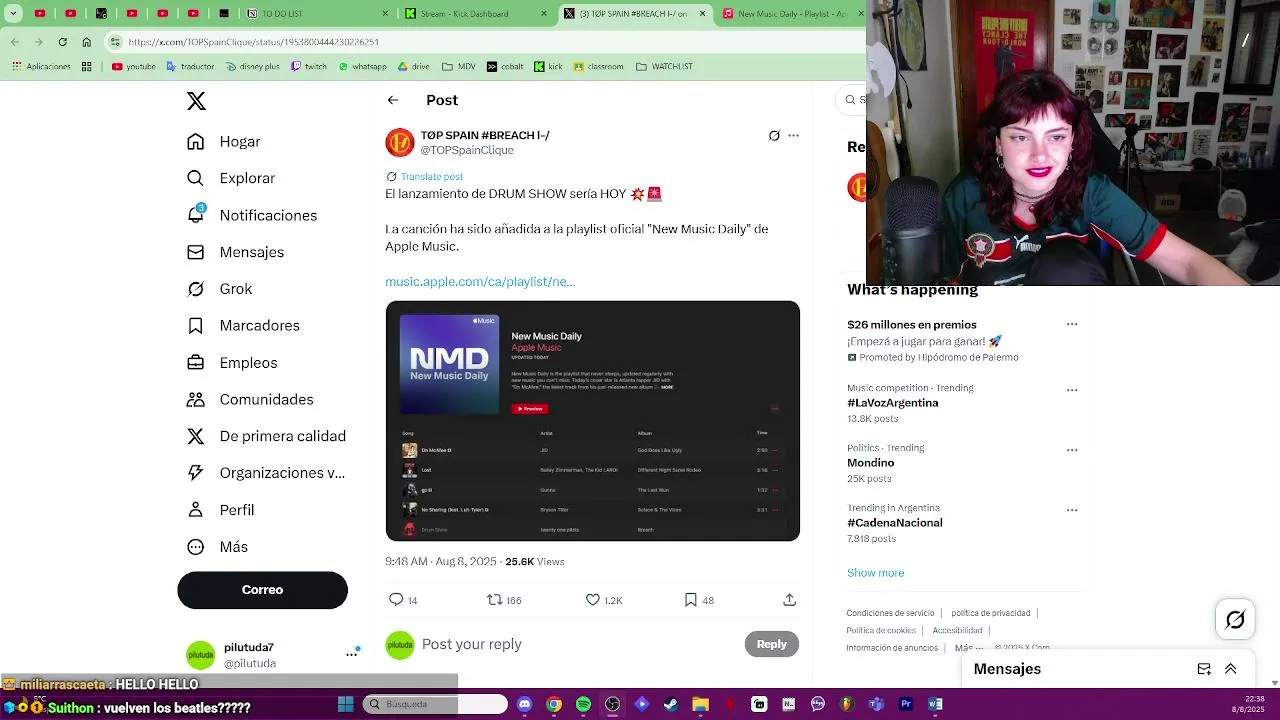Screen dimensions: 1280x720
Task: Open Spotify from the taskbar
Action: tap(583, 704)
